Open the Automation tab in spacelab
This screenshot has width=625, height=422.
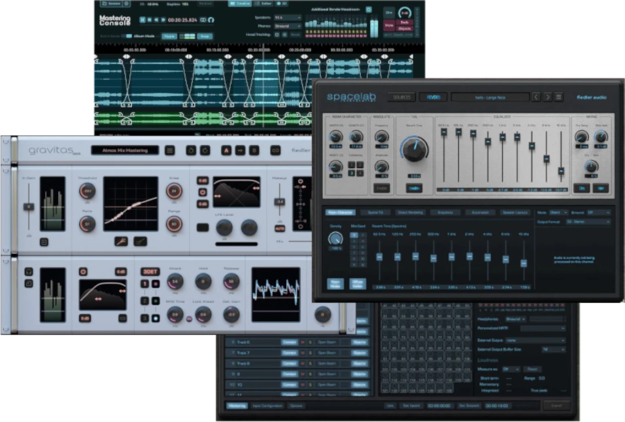point(480,212)
